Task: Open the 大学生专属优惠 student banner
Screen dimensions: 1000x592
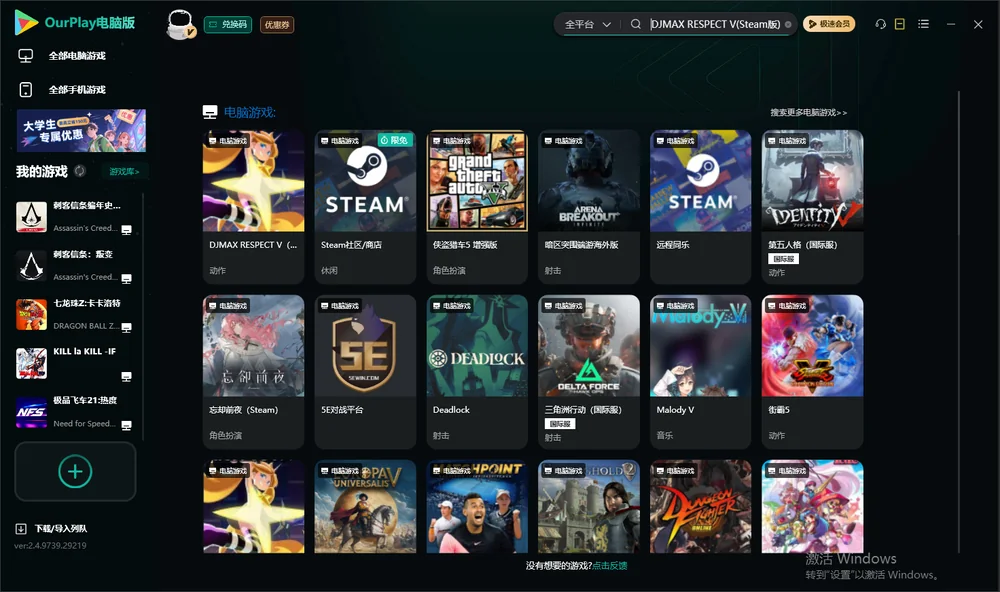Action: (81, 130)
